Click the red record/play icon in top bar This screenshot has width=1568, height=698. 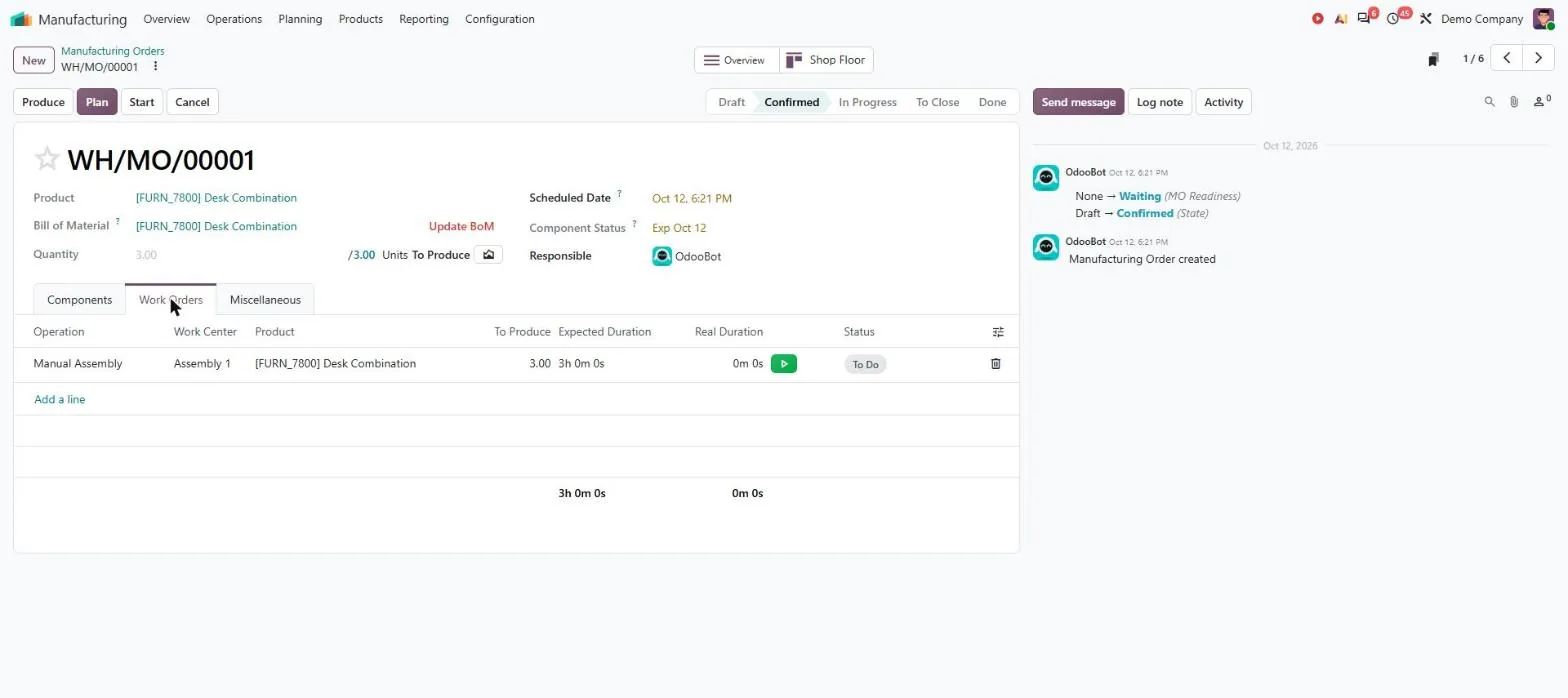click(1318, 19)
